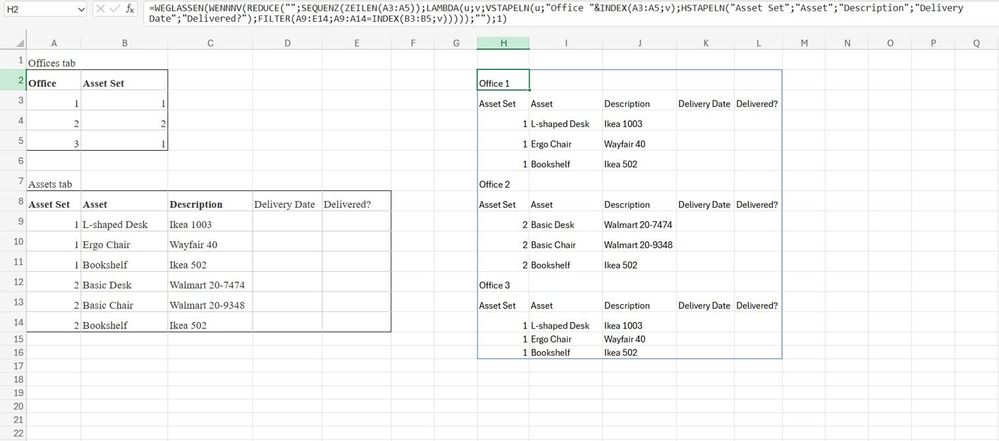Screen dimensions: 999x441
Task: Select the 'Office 1' cell H2
Action: [x=503, y=80]
